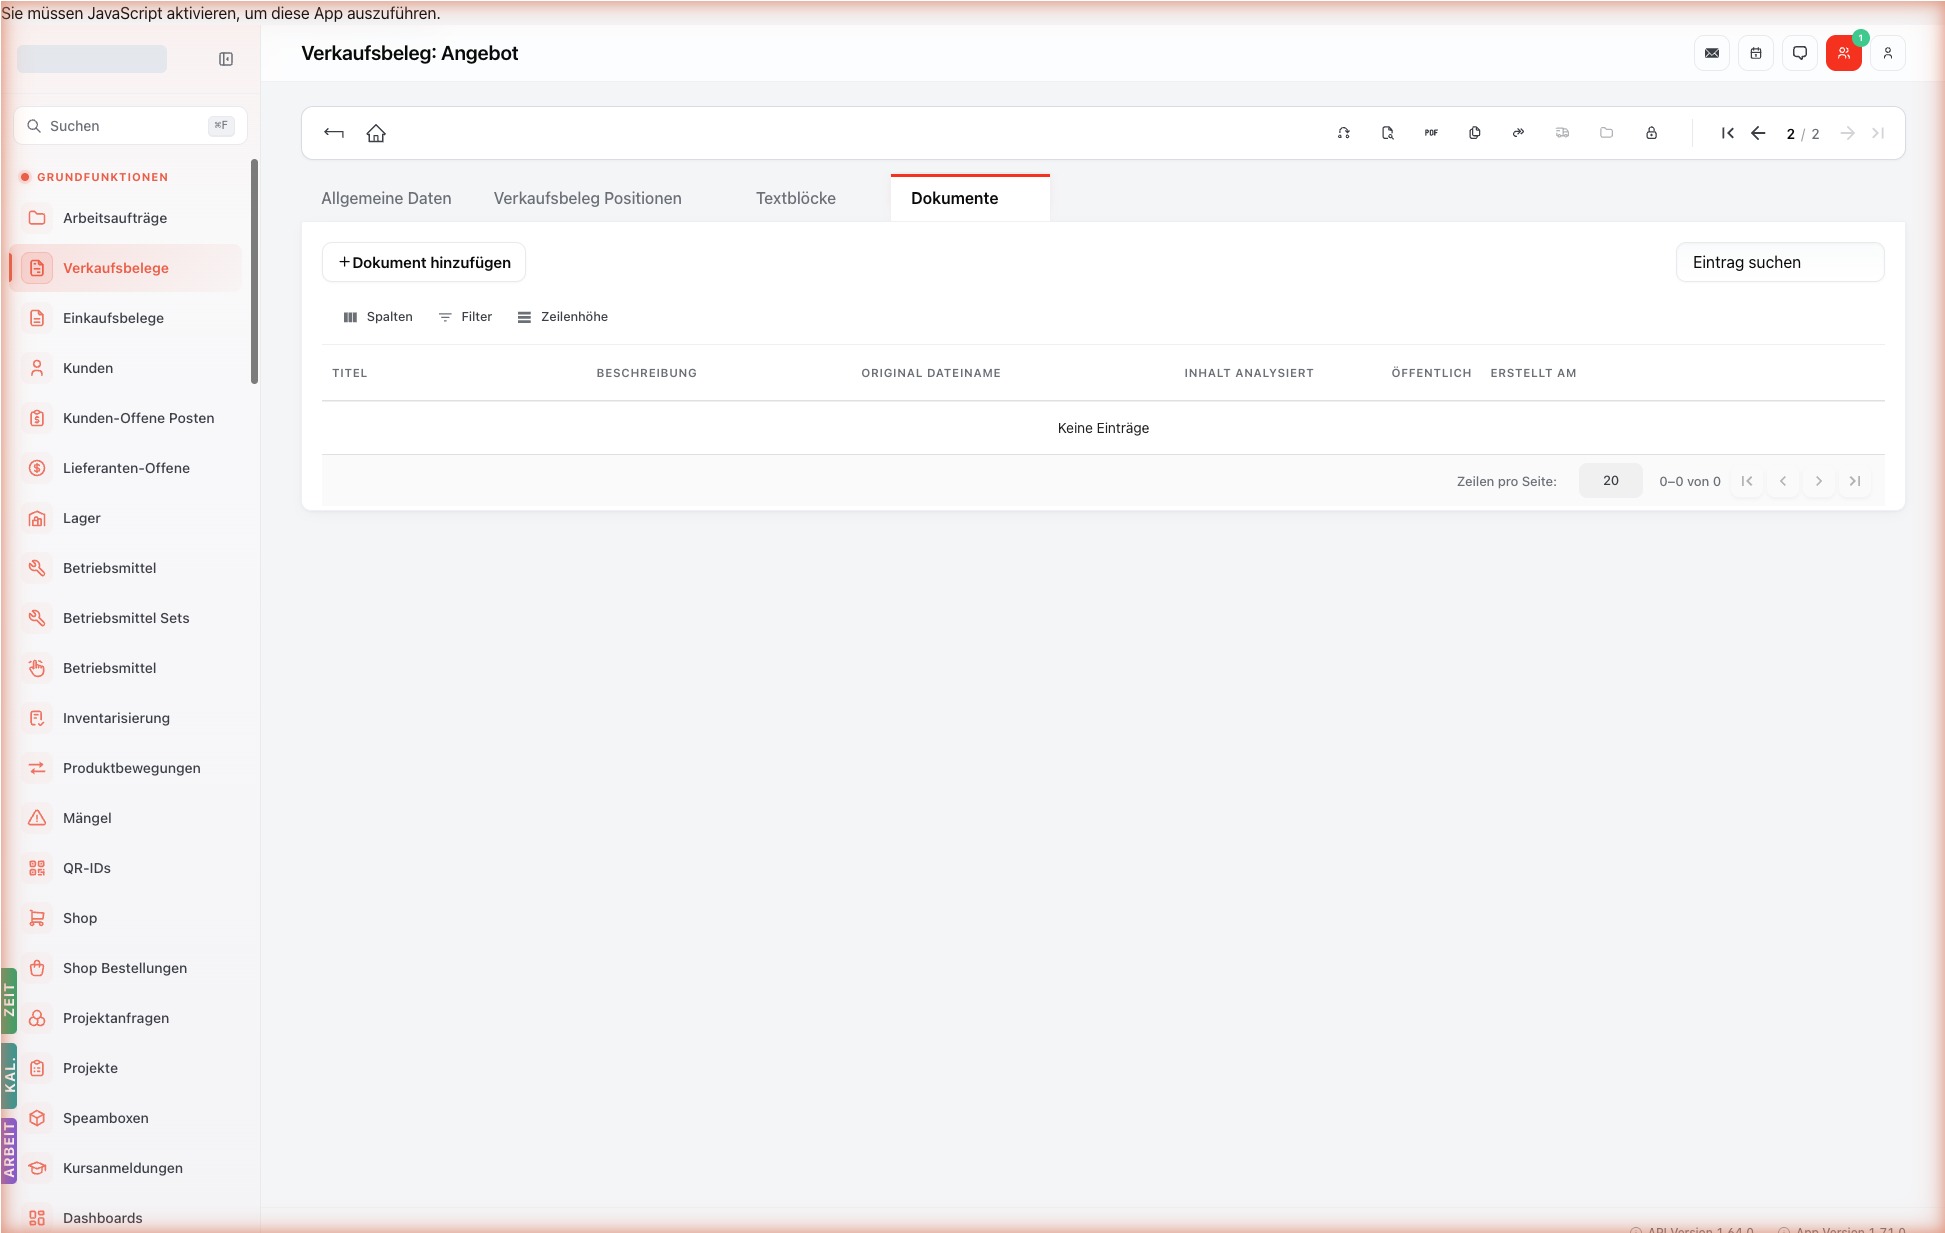Open Betriebsmittel Sets in the sidebar
Screen dimensions: 1945x1233
(x=126, y=618)
